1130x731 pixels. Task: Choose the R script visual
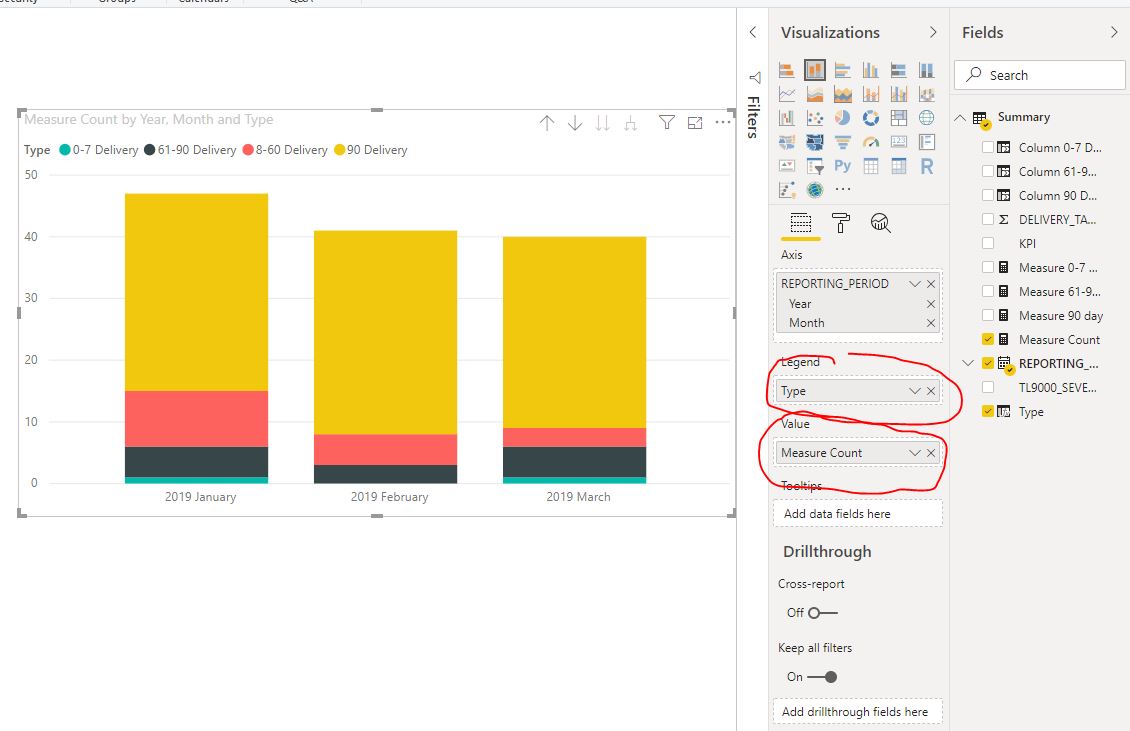click(927, 167)
